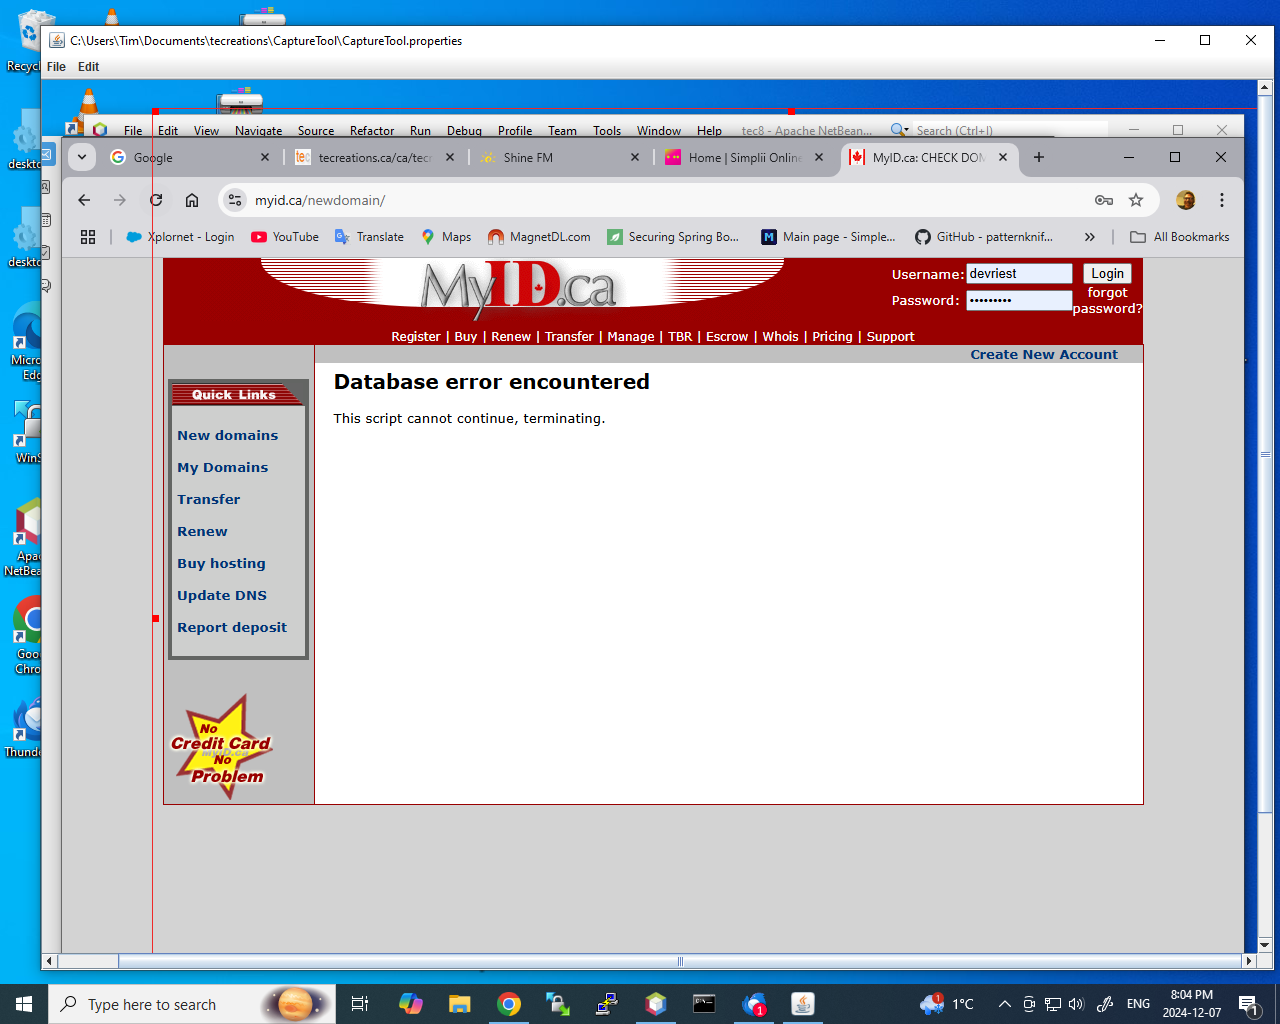Open the Chrome apps grid icon
Viewport: 1280px width, 1024px height.
point(88,237)
